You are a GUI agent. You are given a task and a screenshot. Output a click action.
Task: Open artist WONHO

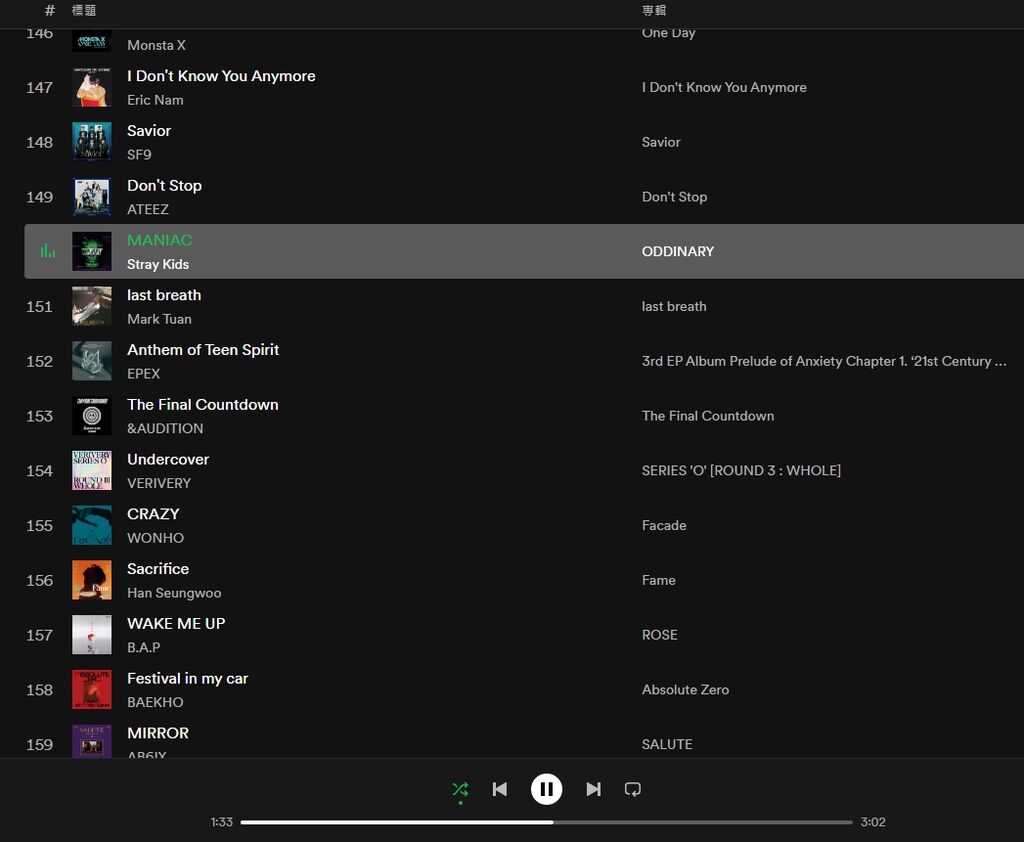(155, 538)
